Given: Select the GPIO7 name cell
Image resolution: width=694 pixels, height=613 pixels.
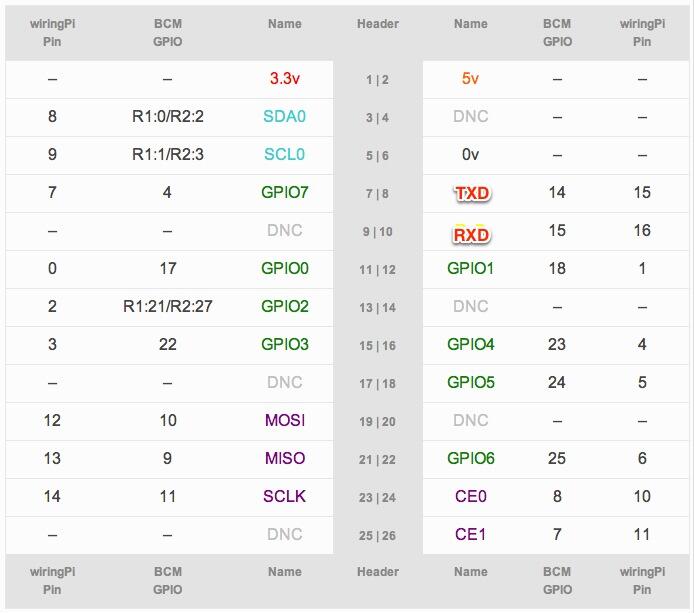Looking at the screenshot, I should coord(285,193).
